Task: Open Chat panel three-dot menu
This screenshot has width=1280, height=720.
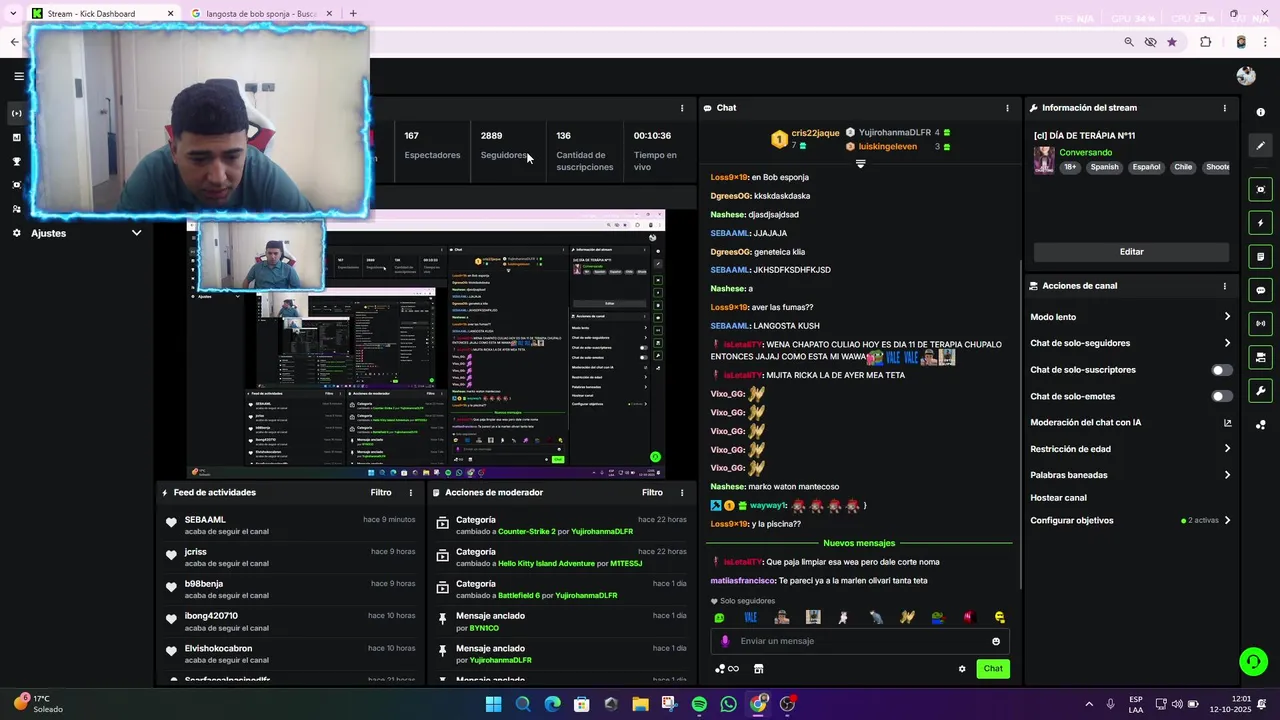Action: [x=1007, y=108]
